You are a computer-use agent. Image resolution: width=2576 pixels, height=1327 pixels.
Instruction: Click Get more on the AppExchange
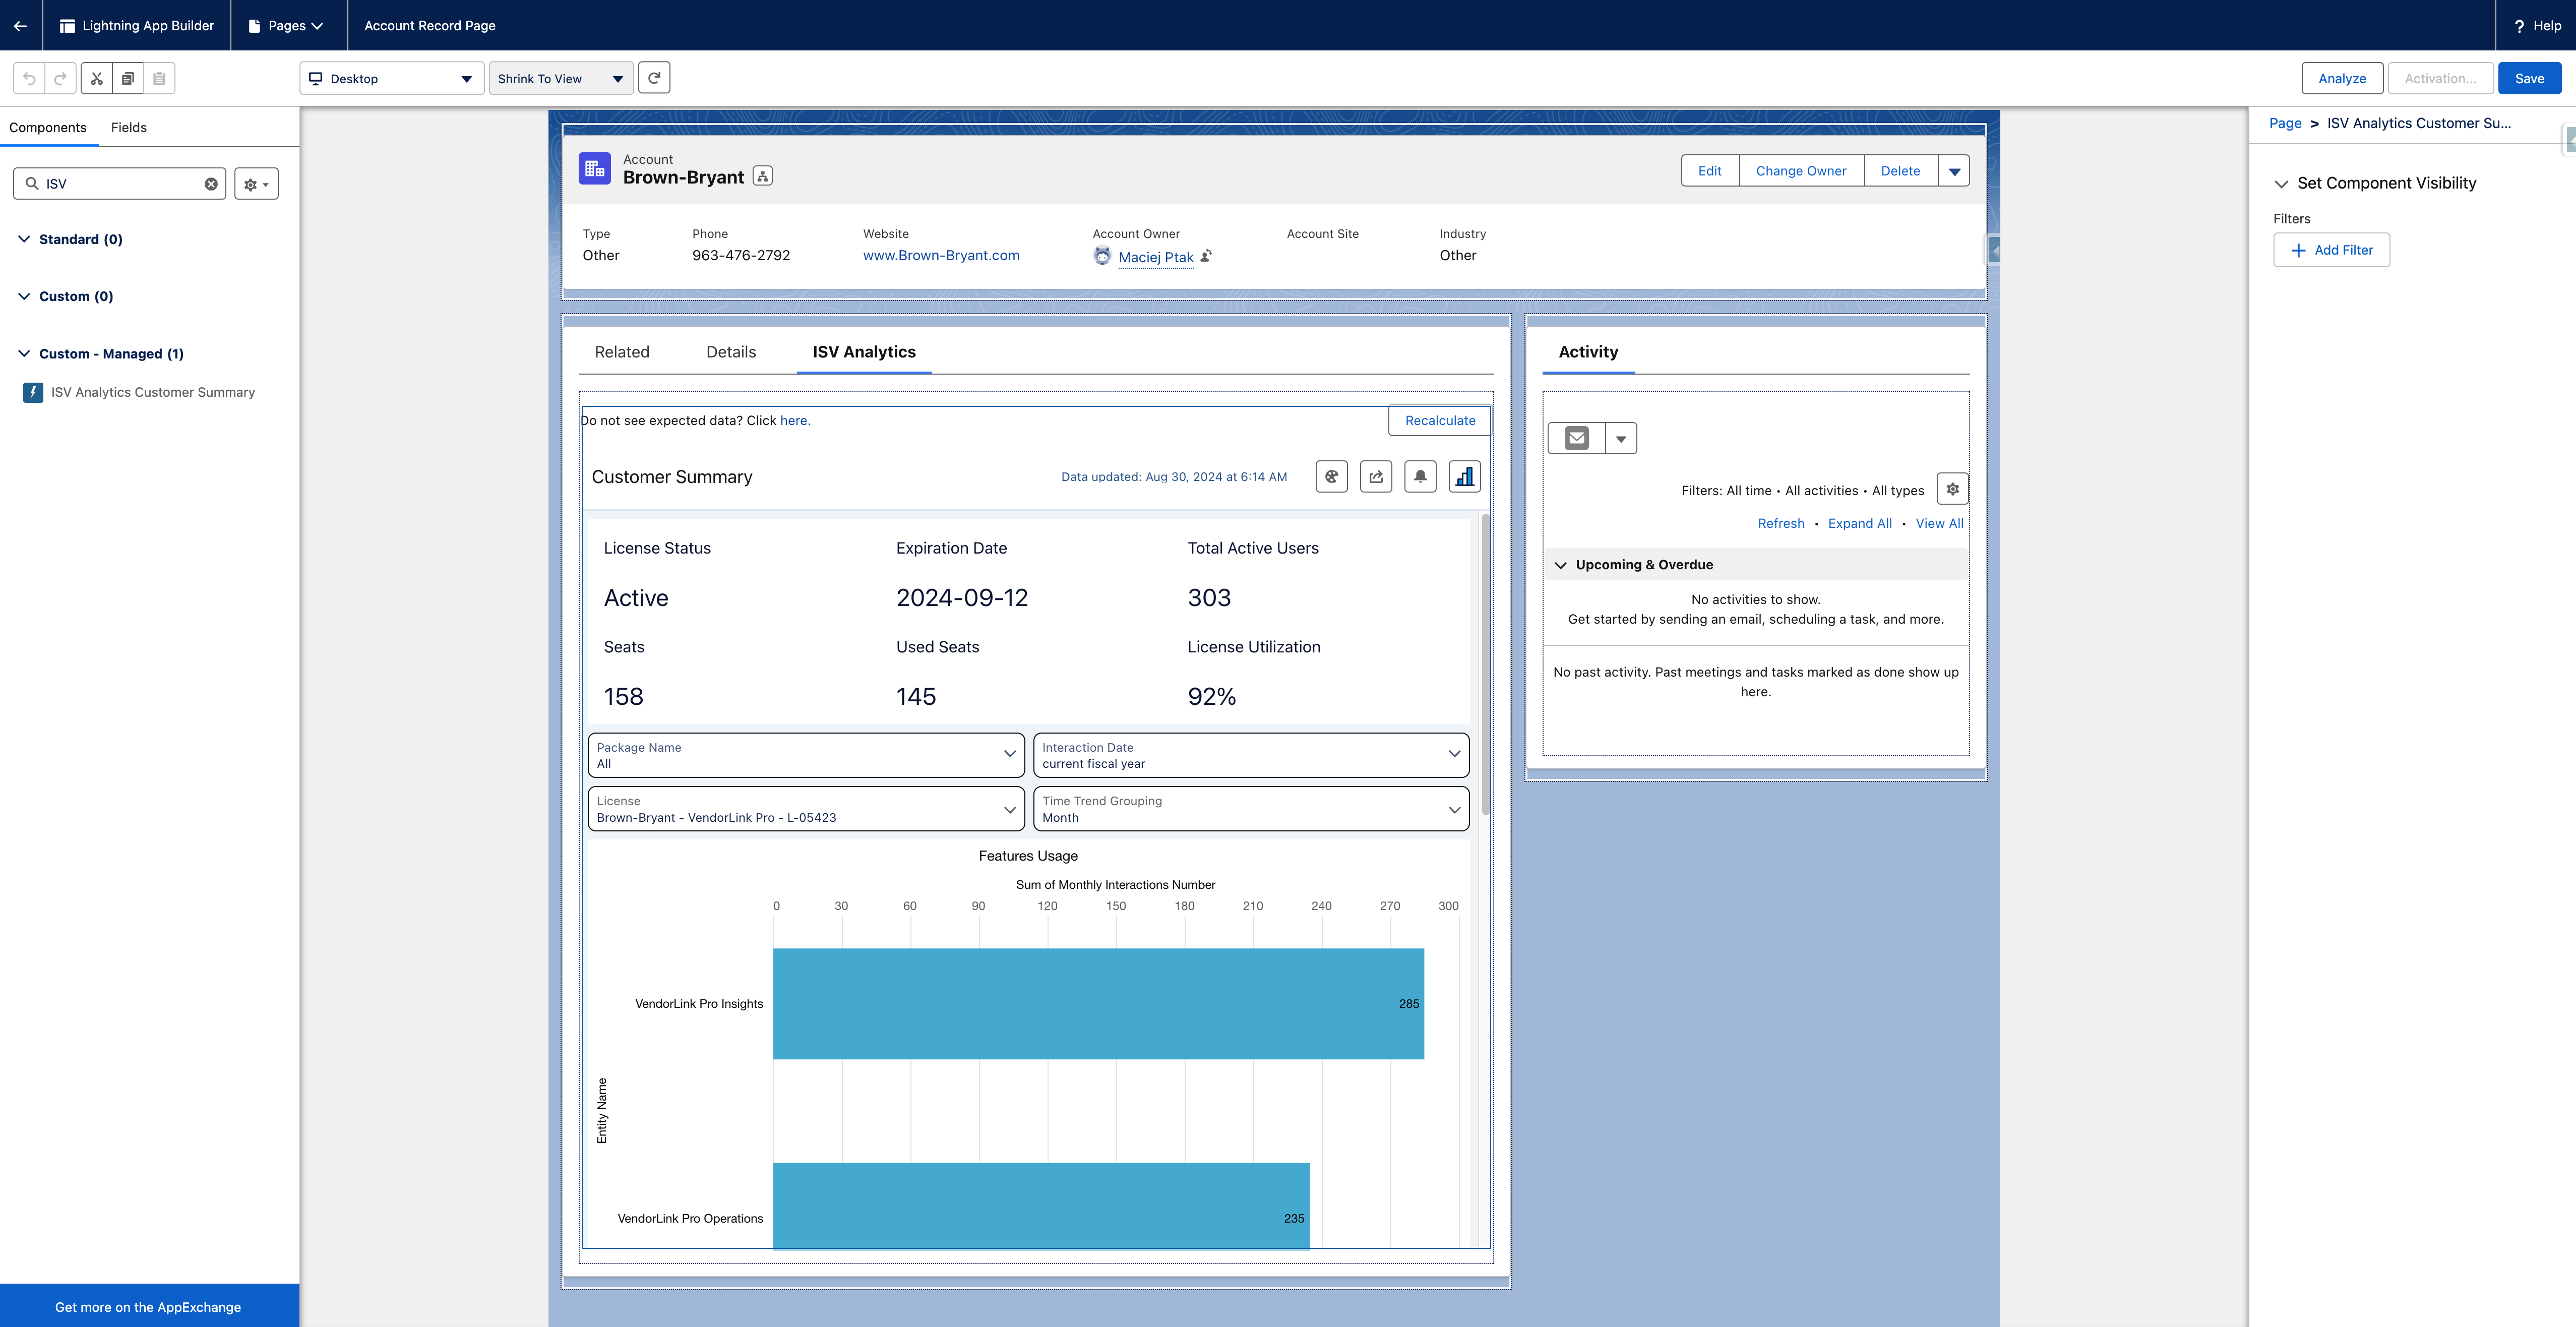[x=148, y=1306]
